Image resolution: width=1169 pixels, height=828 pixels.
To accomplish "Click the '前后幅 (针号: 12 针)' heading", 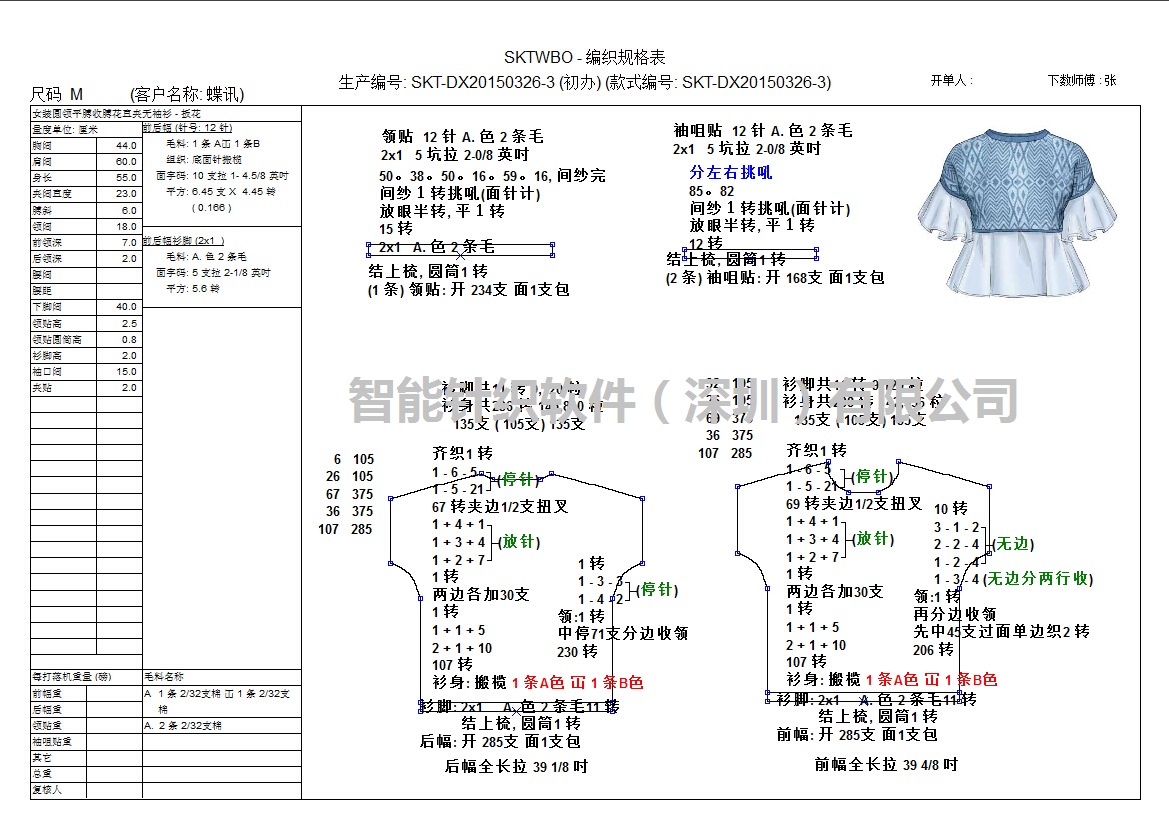I will [x=188, y=128].
